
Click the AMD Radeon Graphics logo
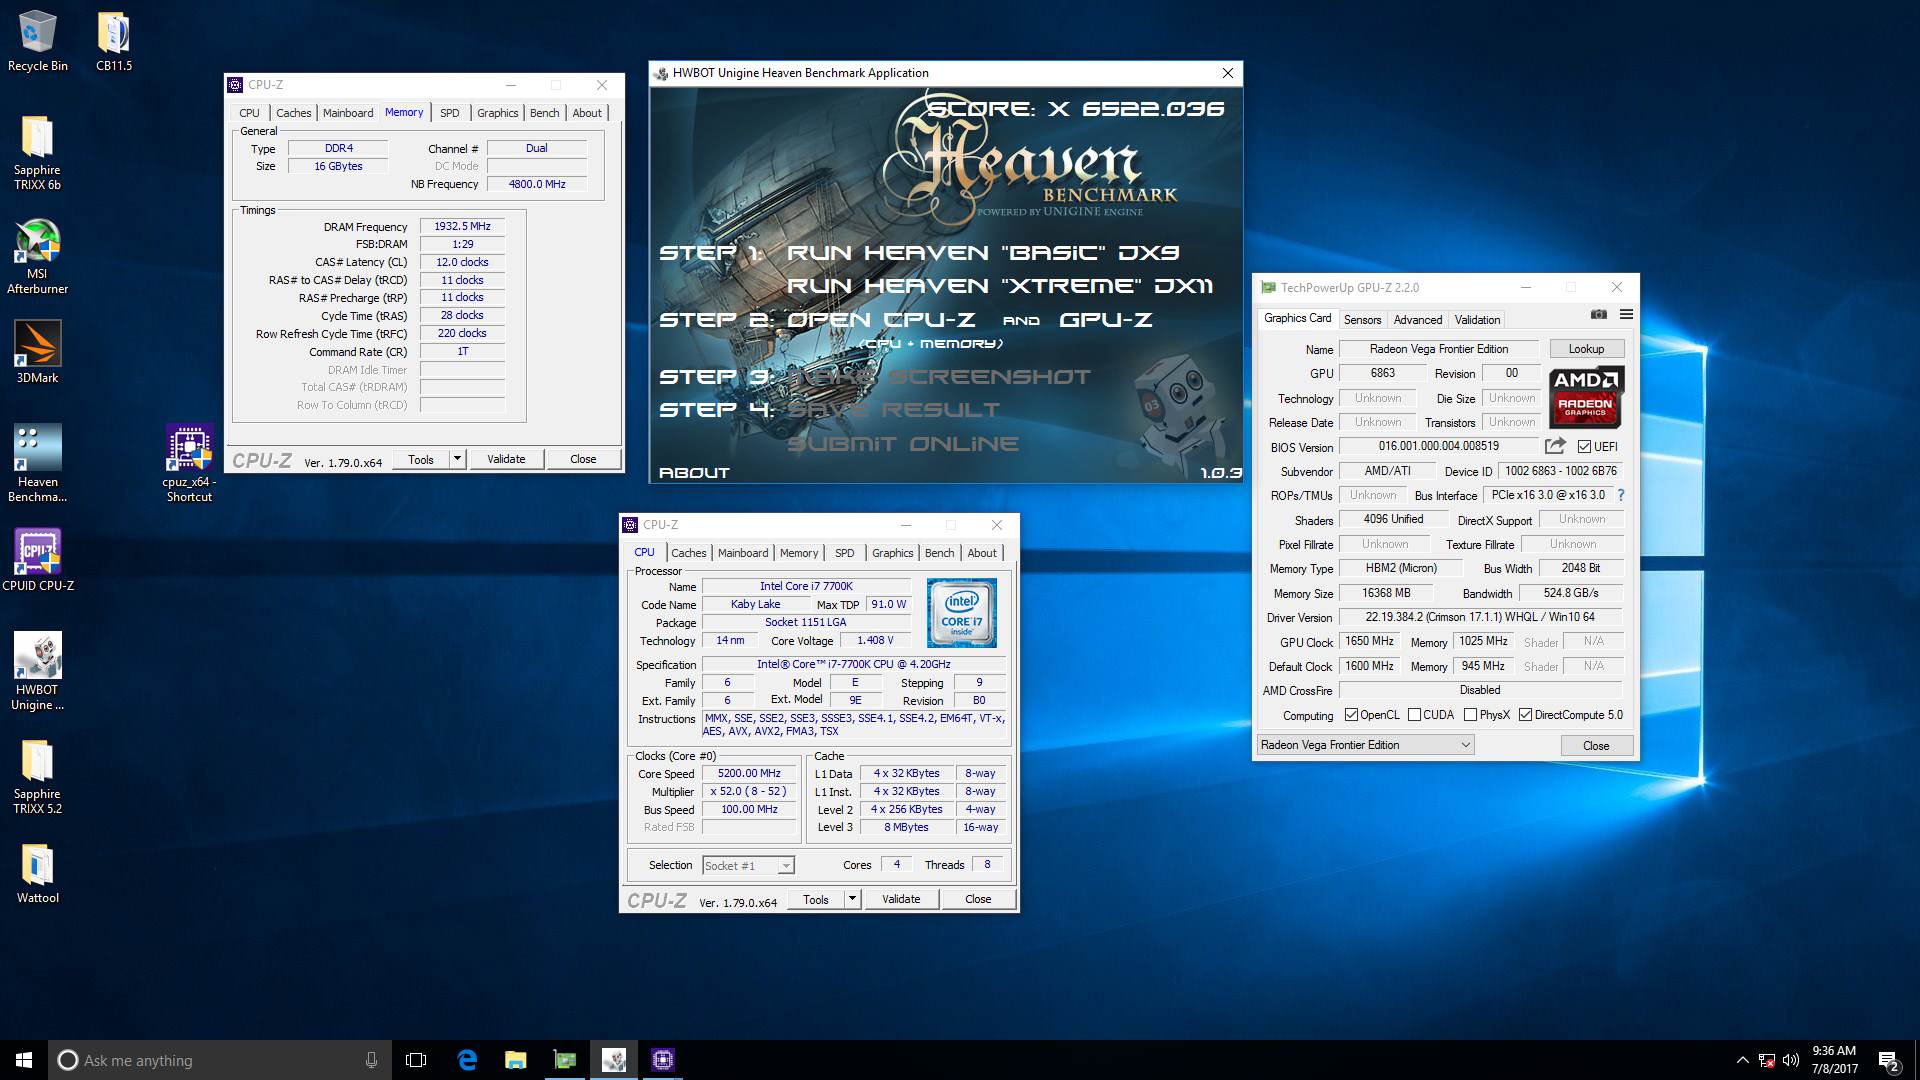tap(1586, 397)
